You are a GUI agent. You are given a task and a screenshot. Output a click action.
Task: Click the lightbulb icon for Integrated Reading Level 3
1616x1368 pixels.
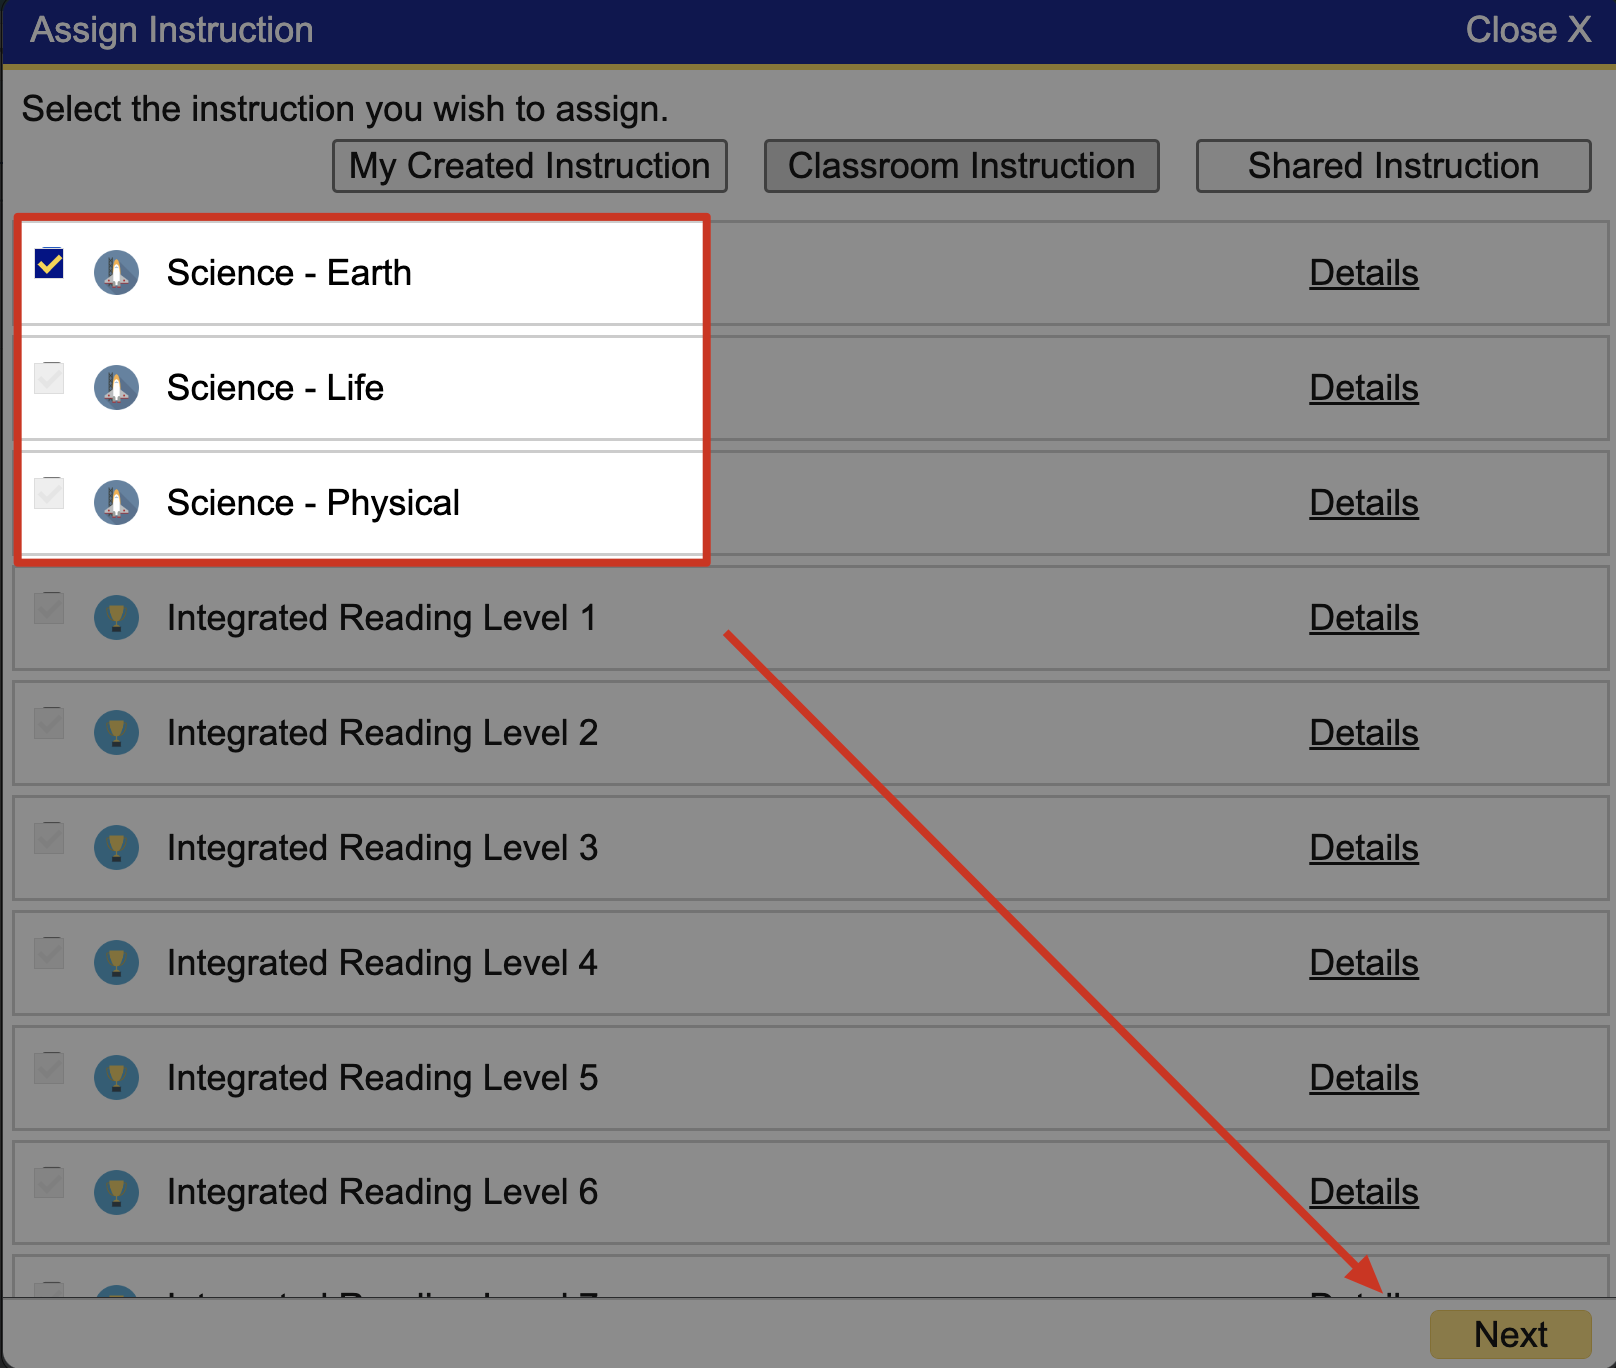click(117, 847)
